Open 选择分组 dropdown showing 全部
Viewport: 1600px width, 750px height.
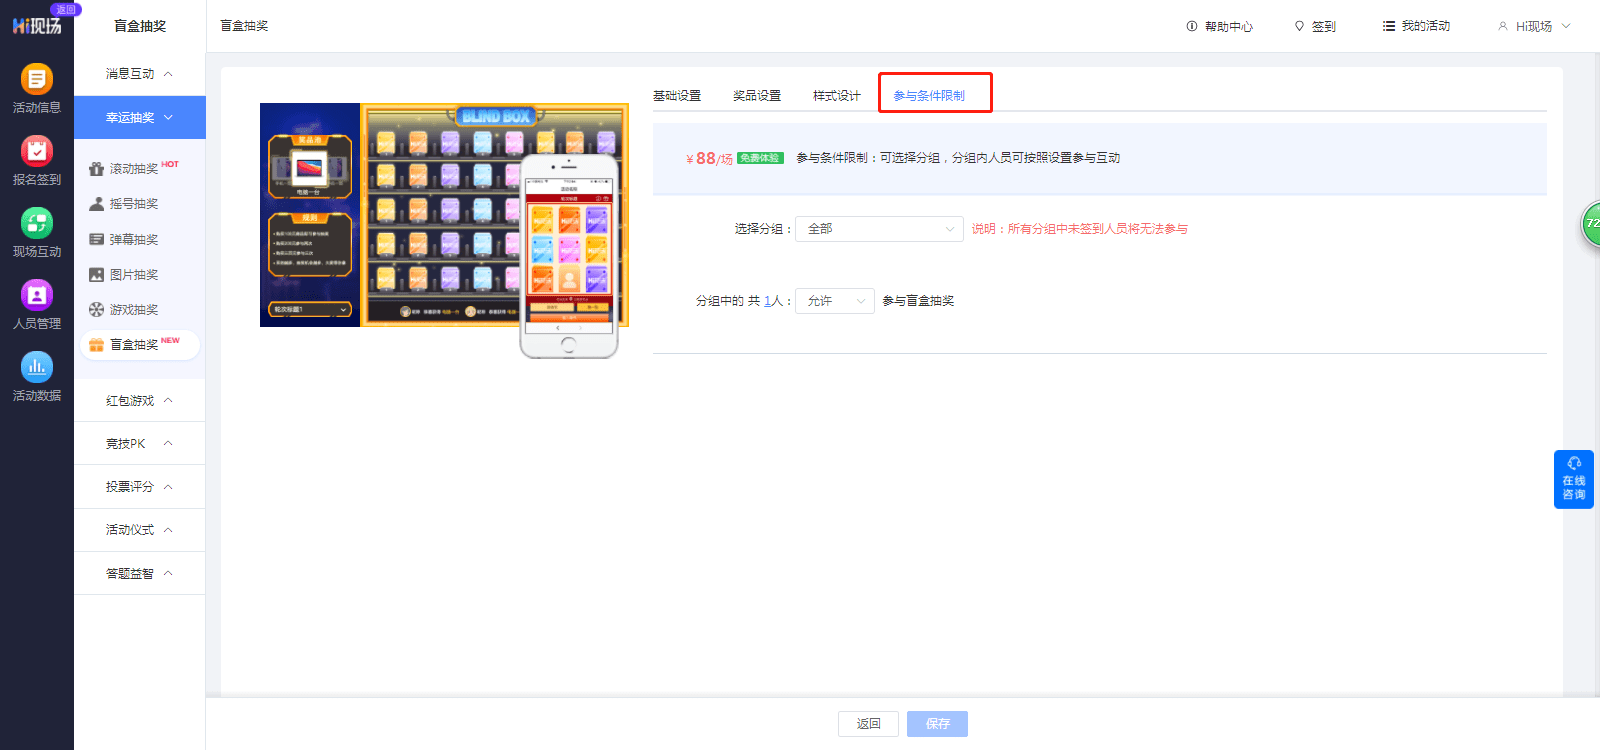pyautogui.click(x=879, y=229)
